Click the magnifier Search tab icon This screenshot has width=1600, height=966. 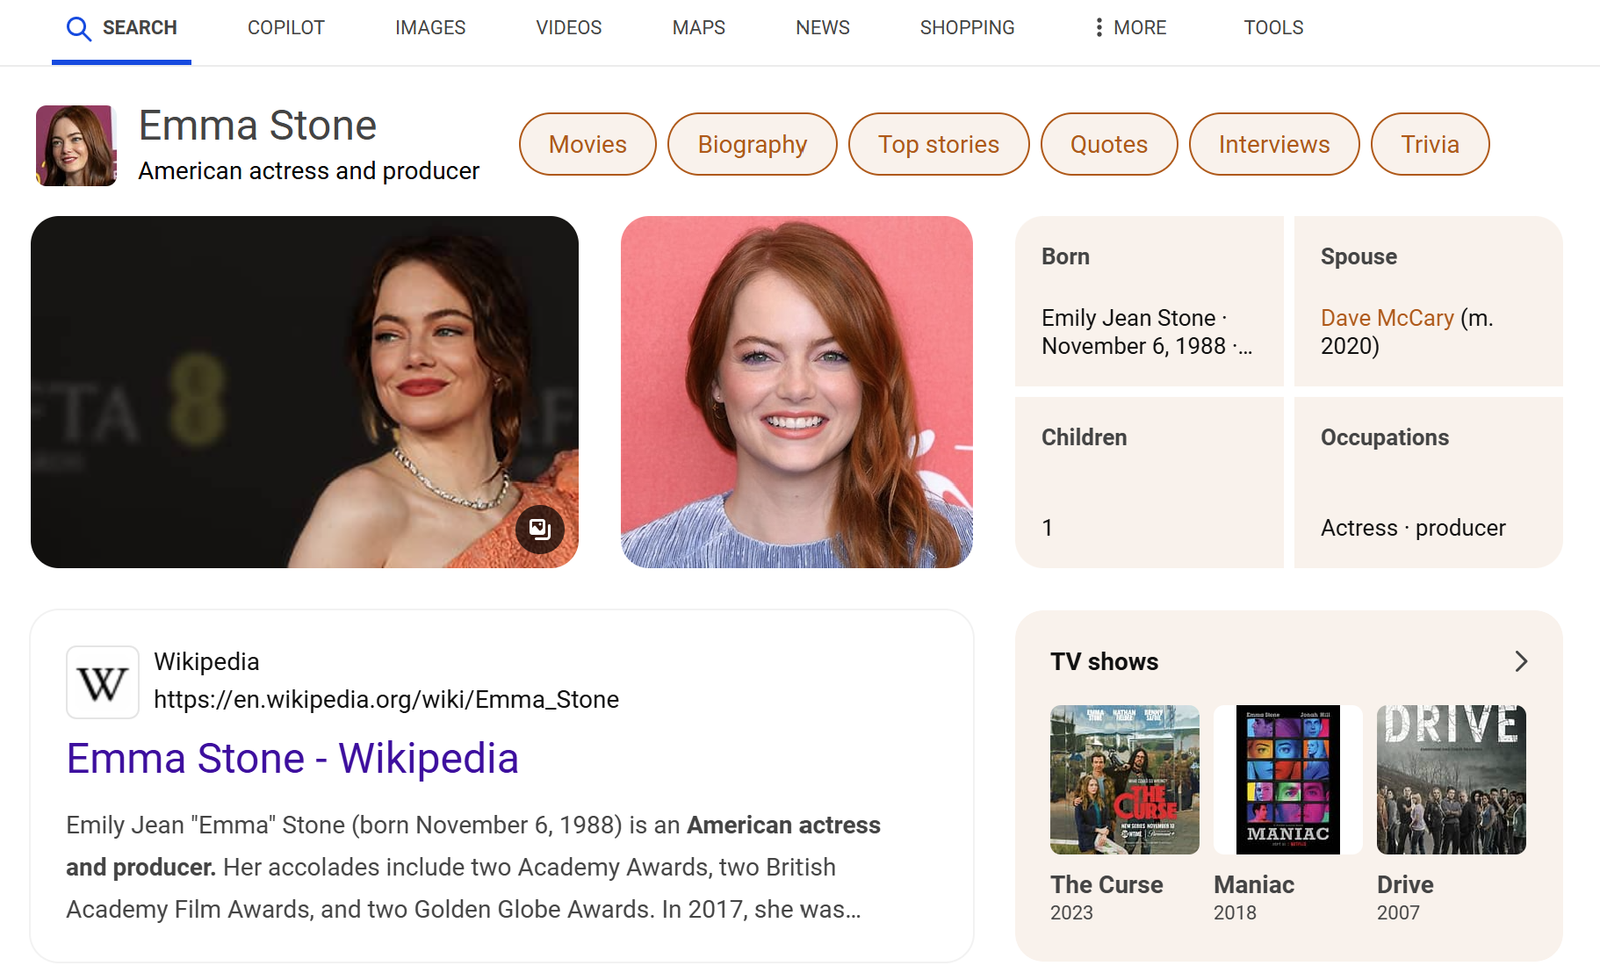pyautogui.click(x=78, y=28)
